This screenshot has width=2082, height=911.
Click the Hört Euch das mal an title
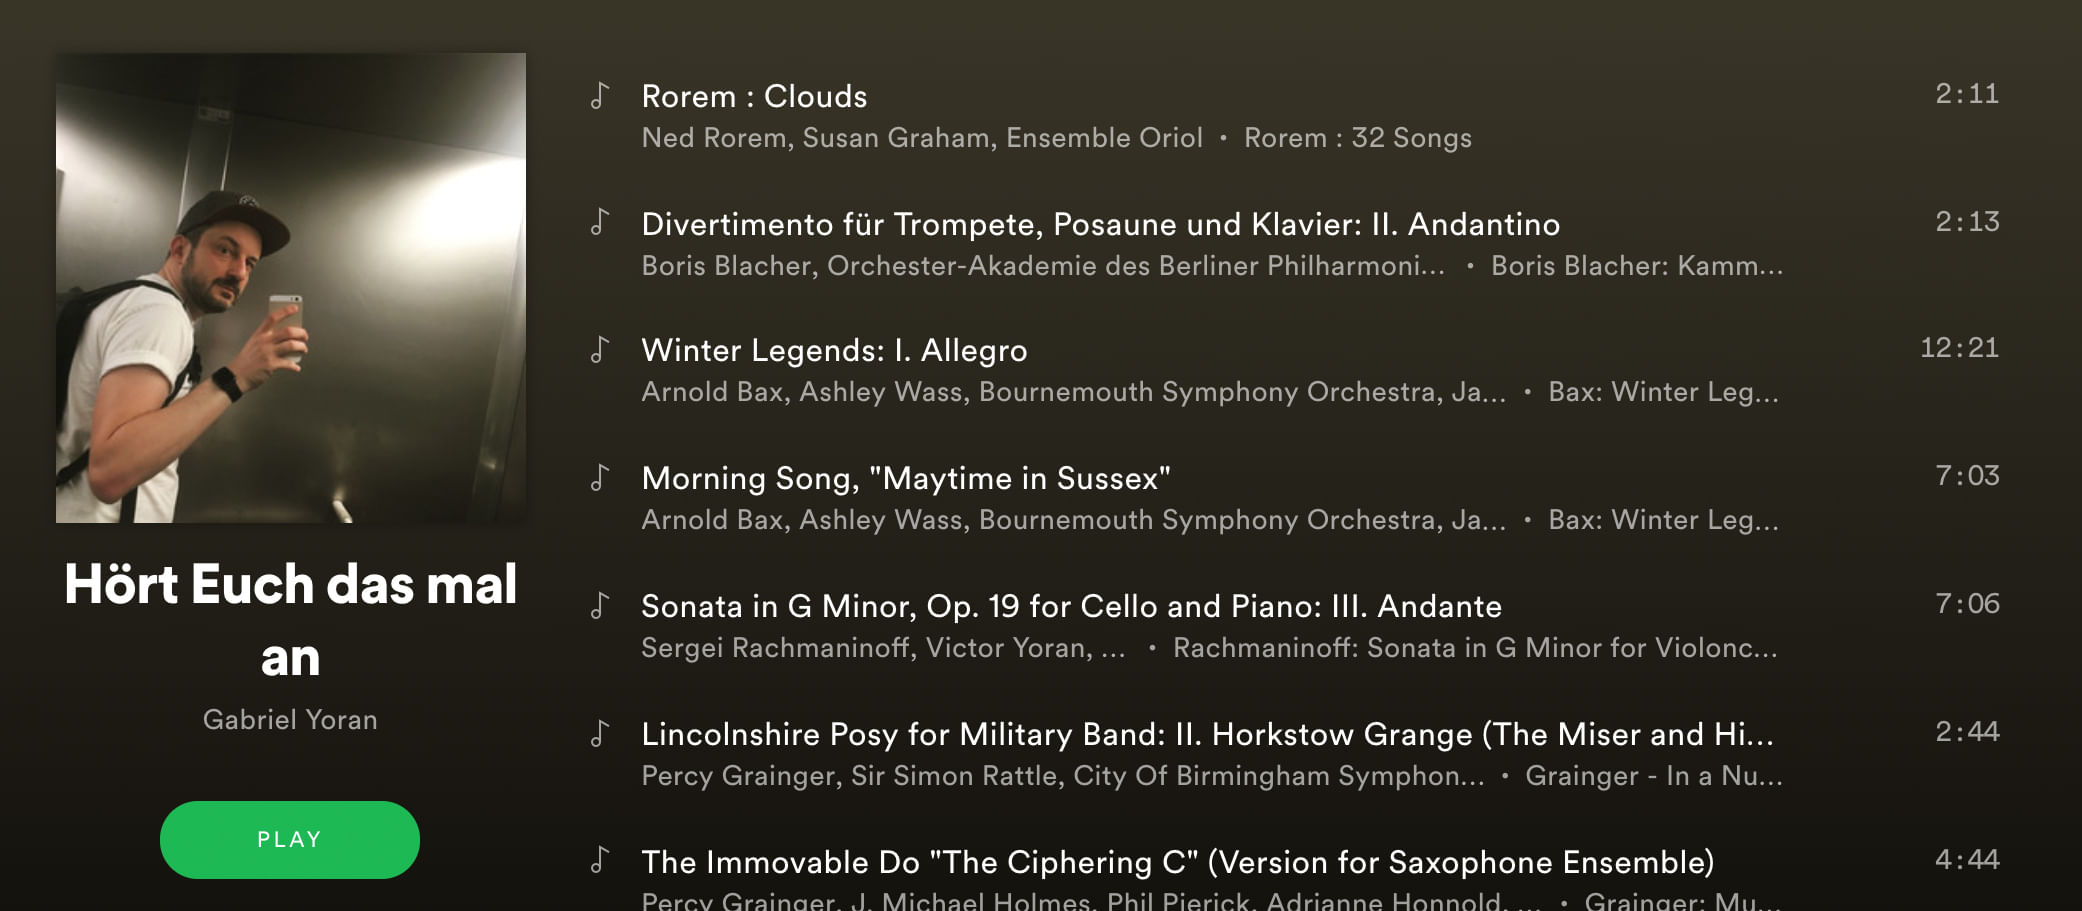pyautogui.click(x=290, y=620)
